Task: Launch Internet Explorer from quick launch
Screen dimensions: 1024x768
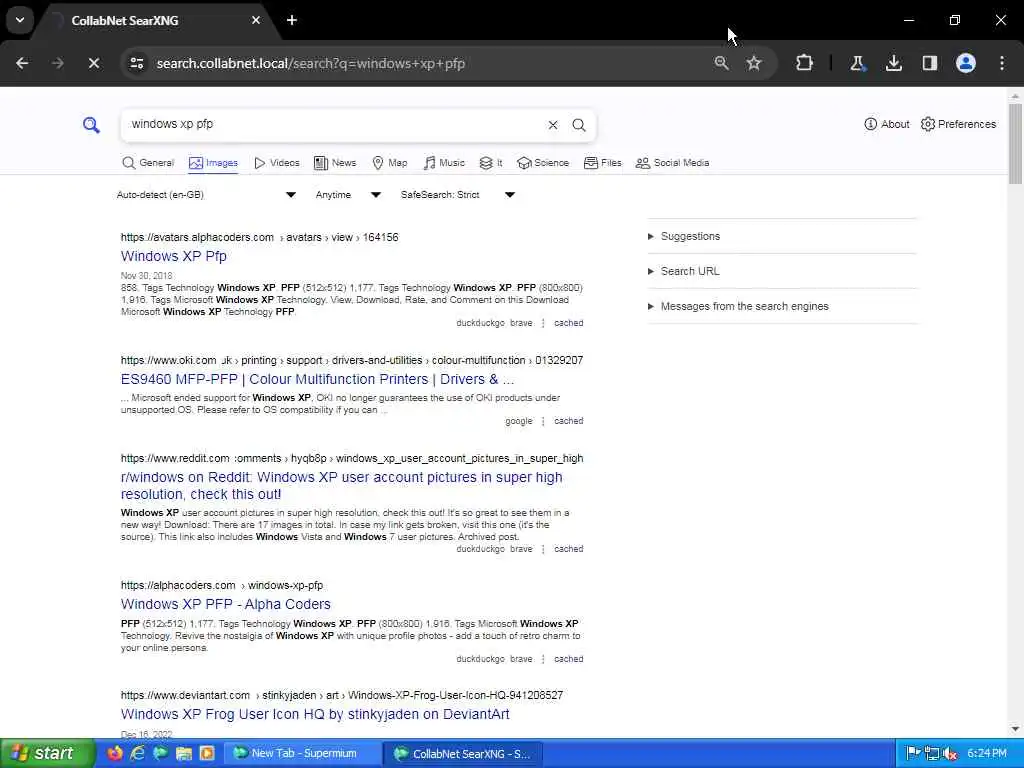Action: pos(137,754)
